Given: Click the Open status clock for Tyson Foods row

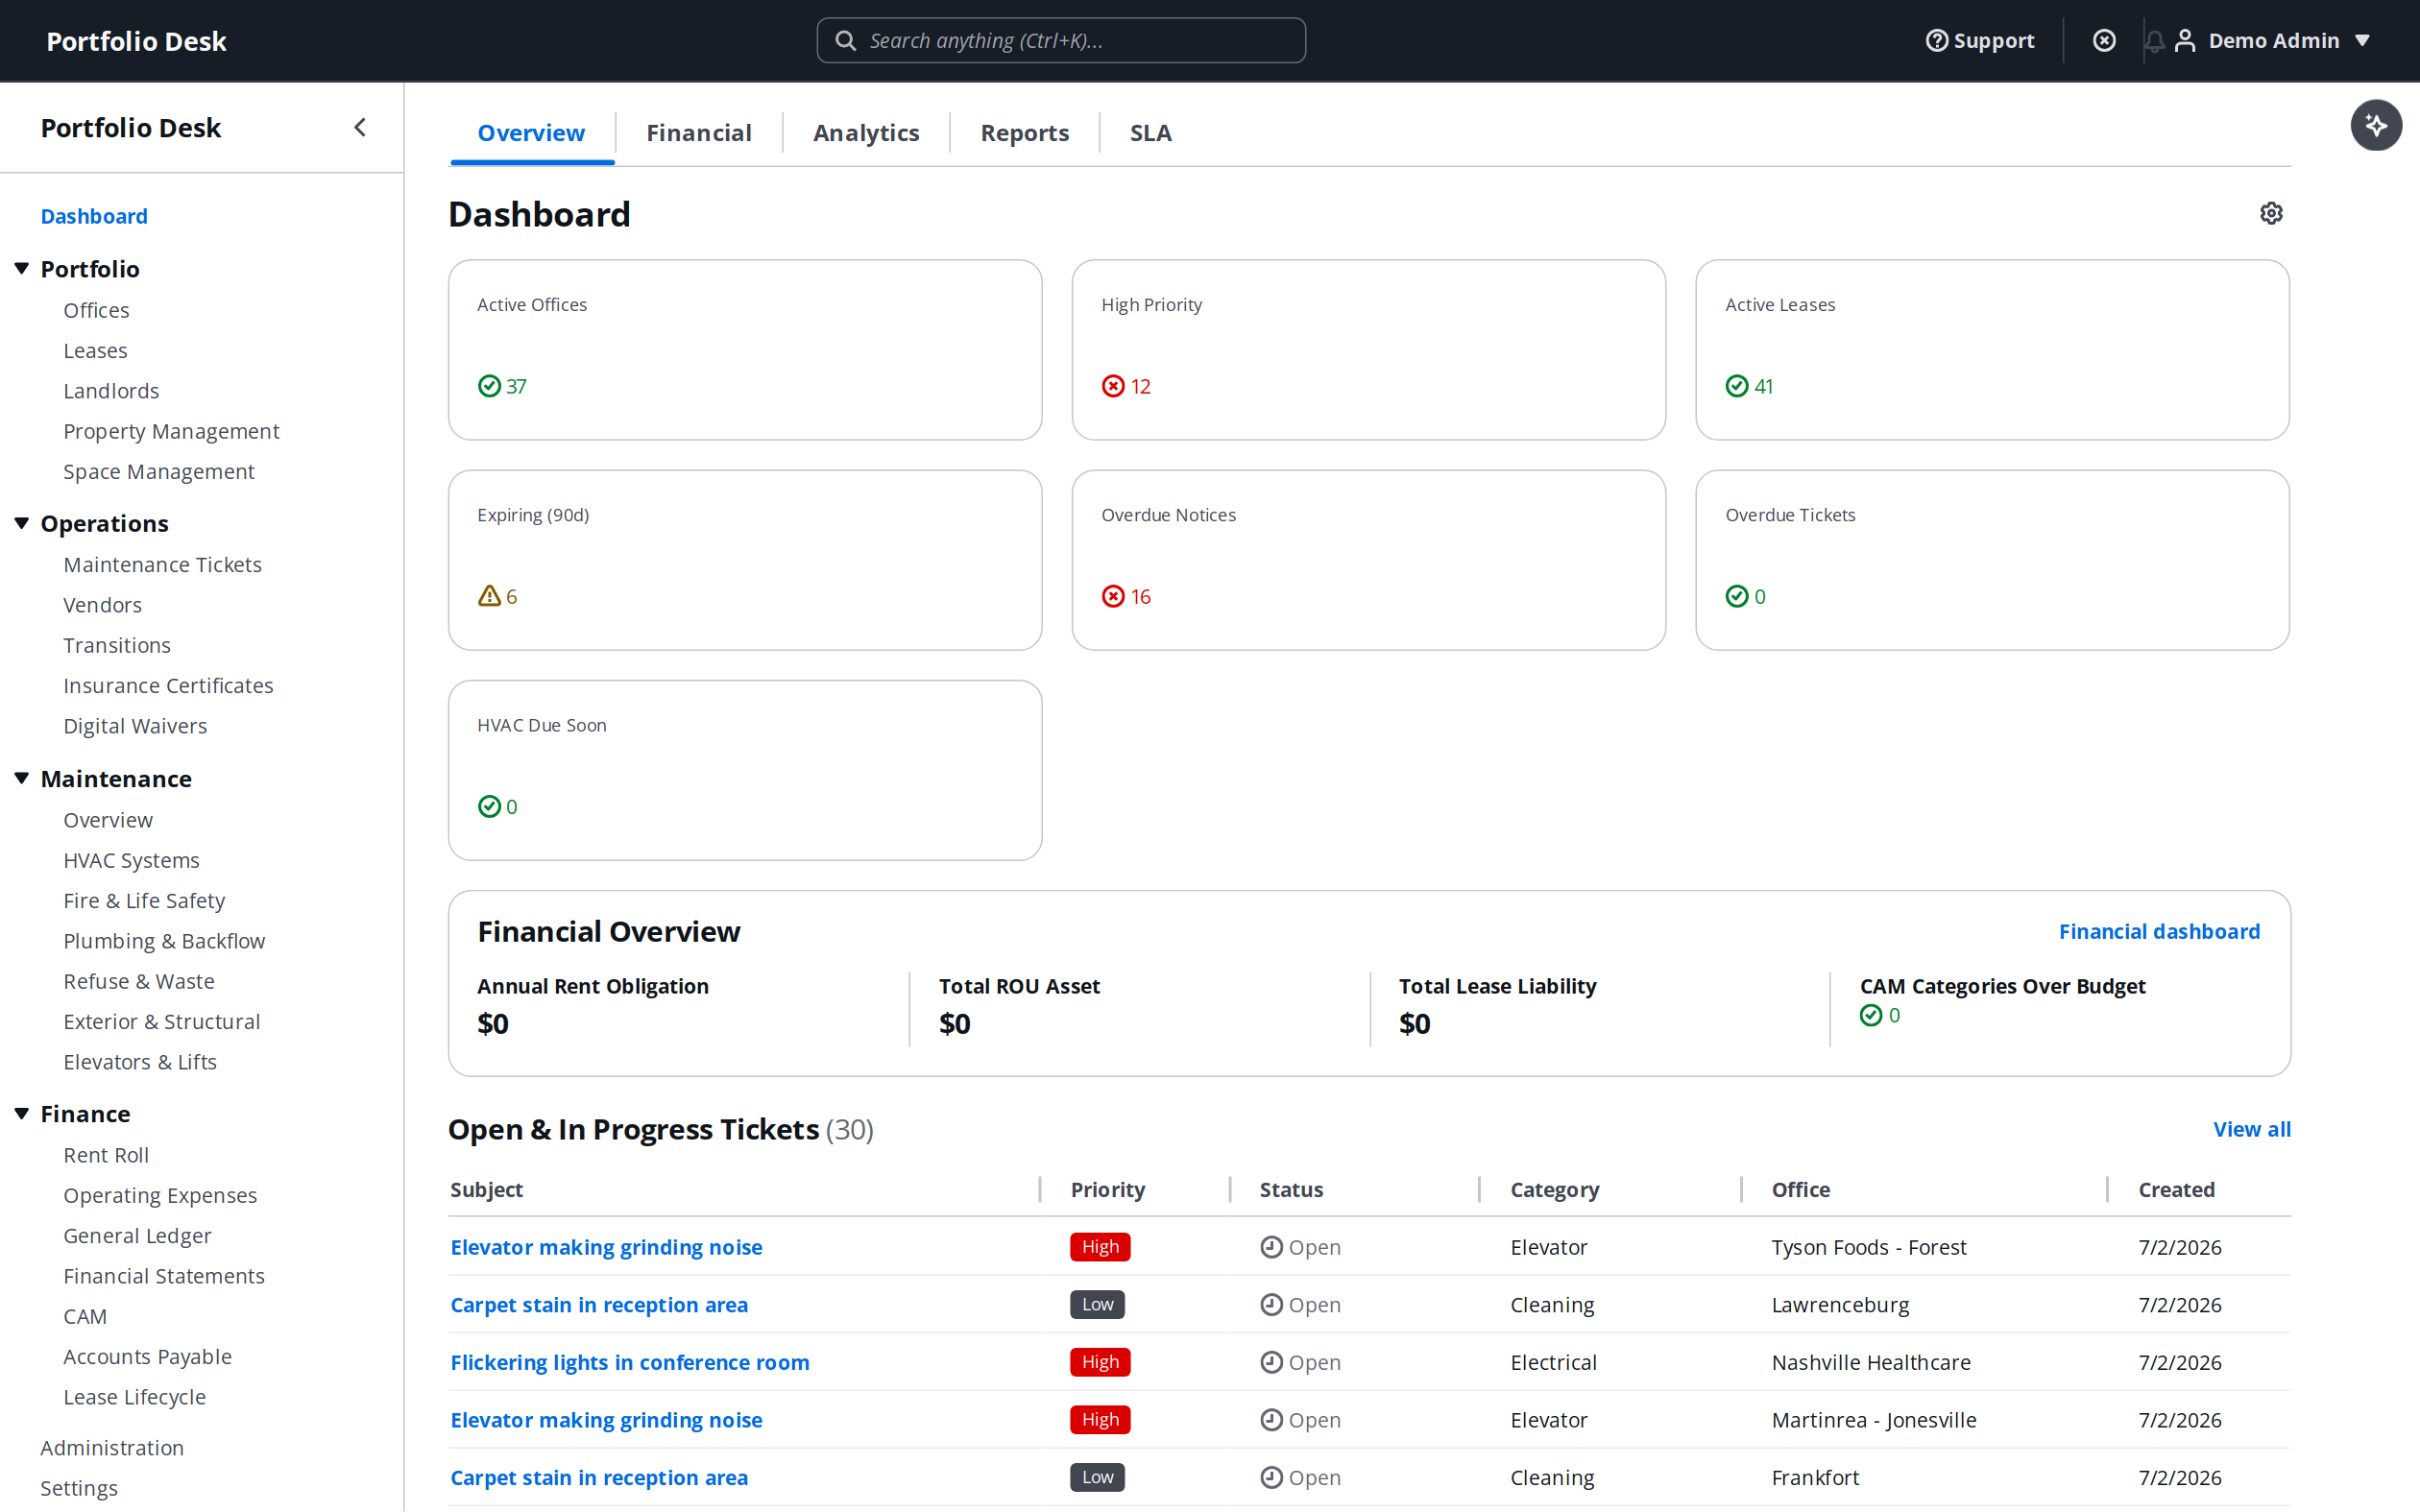Looking at the screenshot, I should click(1271, 1247).
